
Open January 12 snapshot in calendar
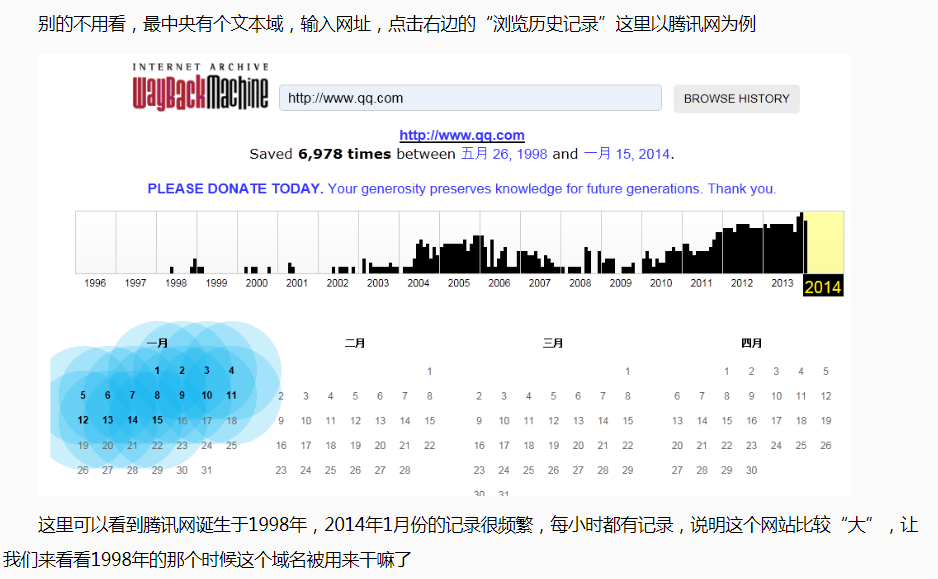[83, 420]
